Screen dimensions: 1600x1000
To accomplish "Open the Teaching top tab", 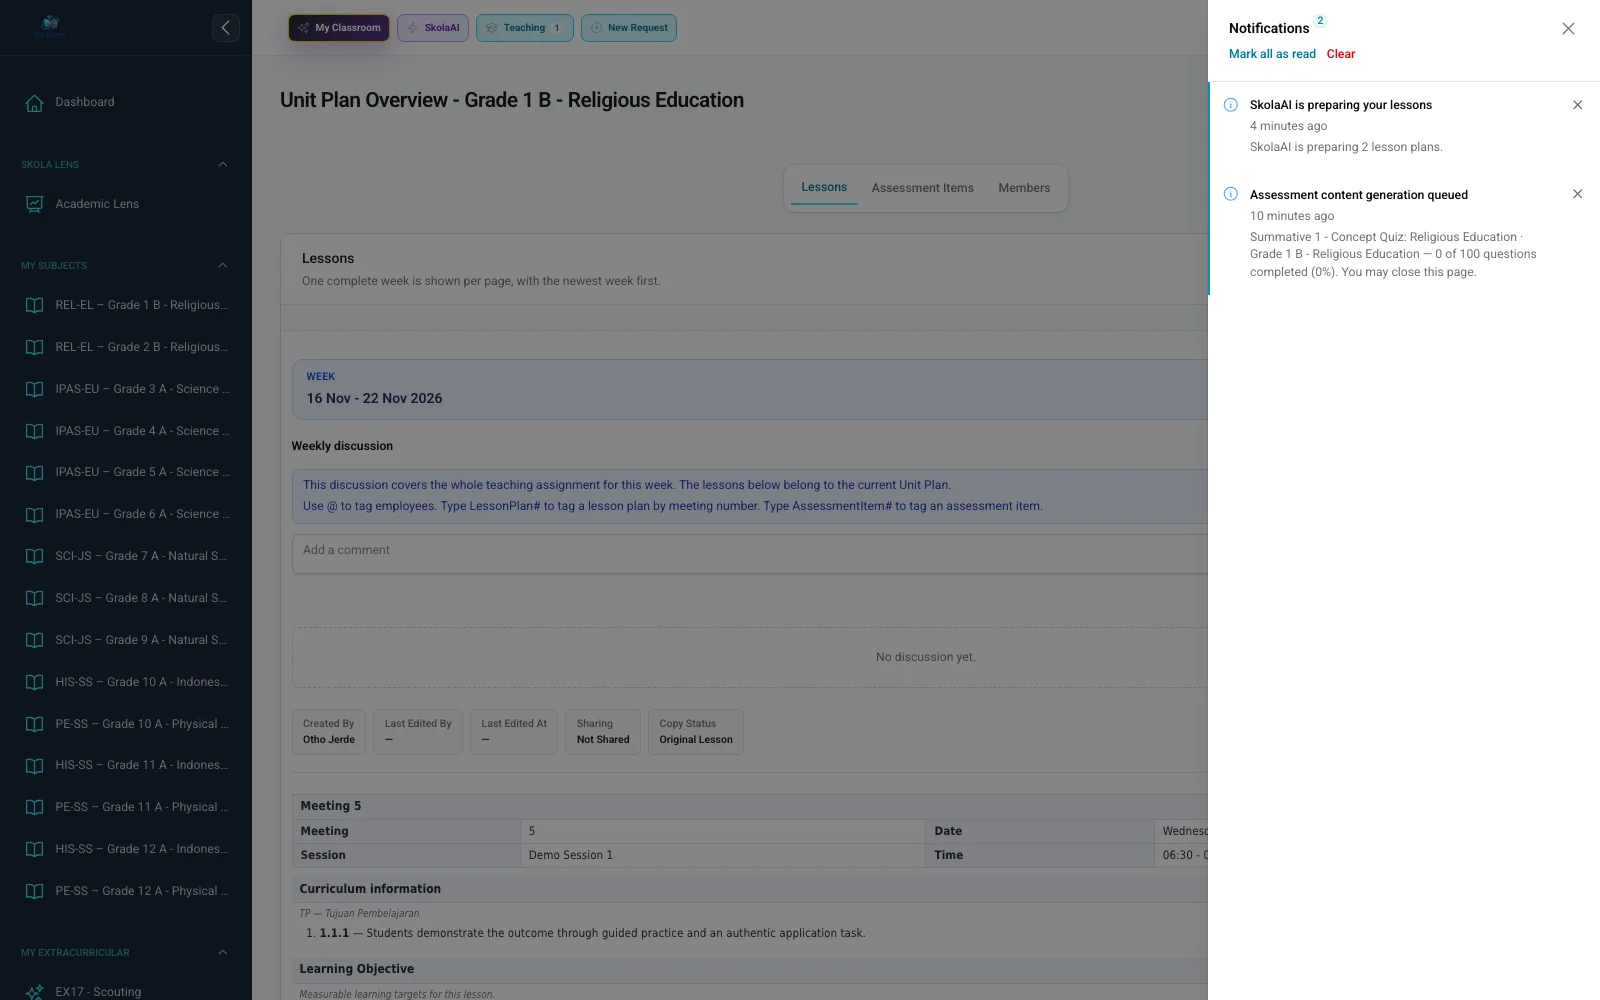I will pyautogui.click(x=525, y=28).
